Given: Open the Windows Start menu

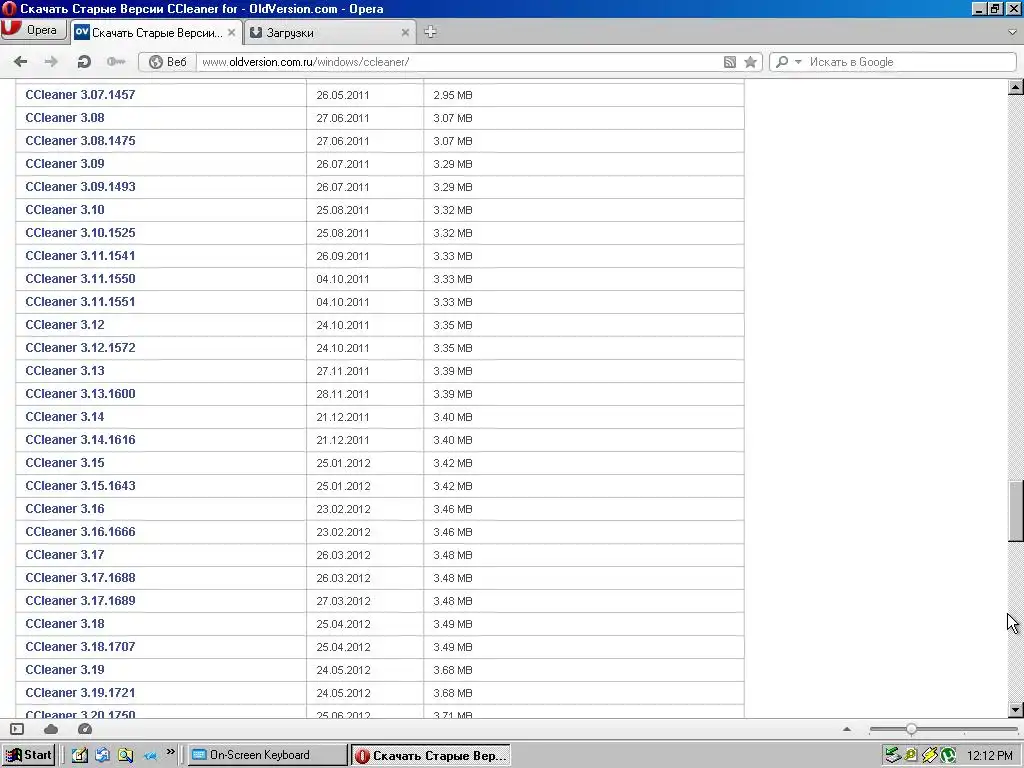Looking at the screenshot, I should coord(29,755).
